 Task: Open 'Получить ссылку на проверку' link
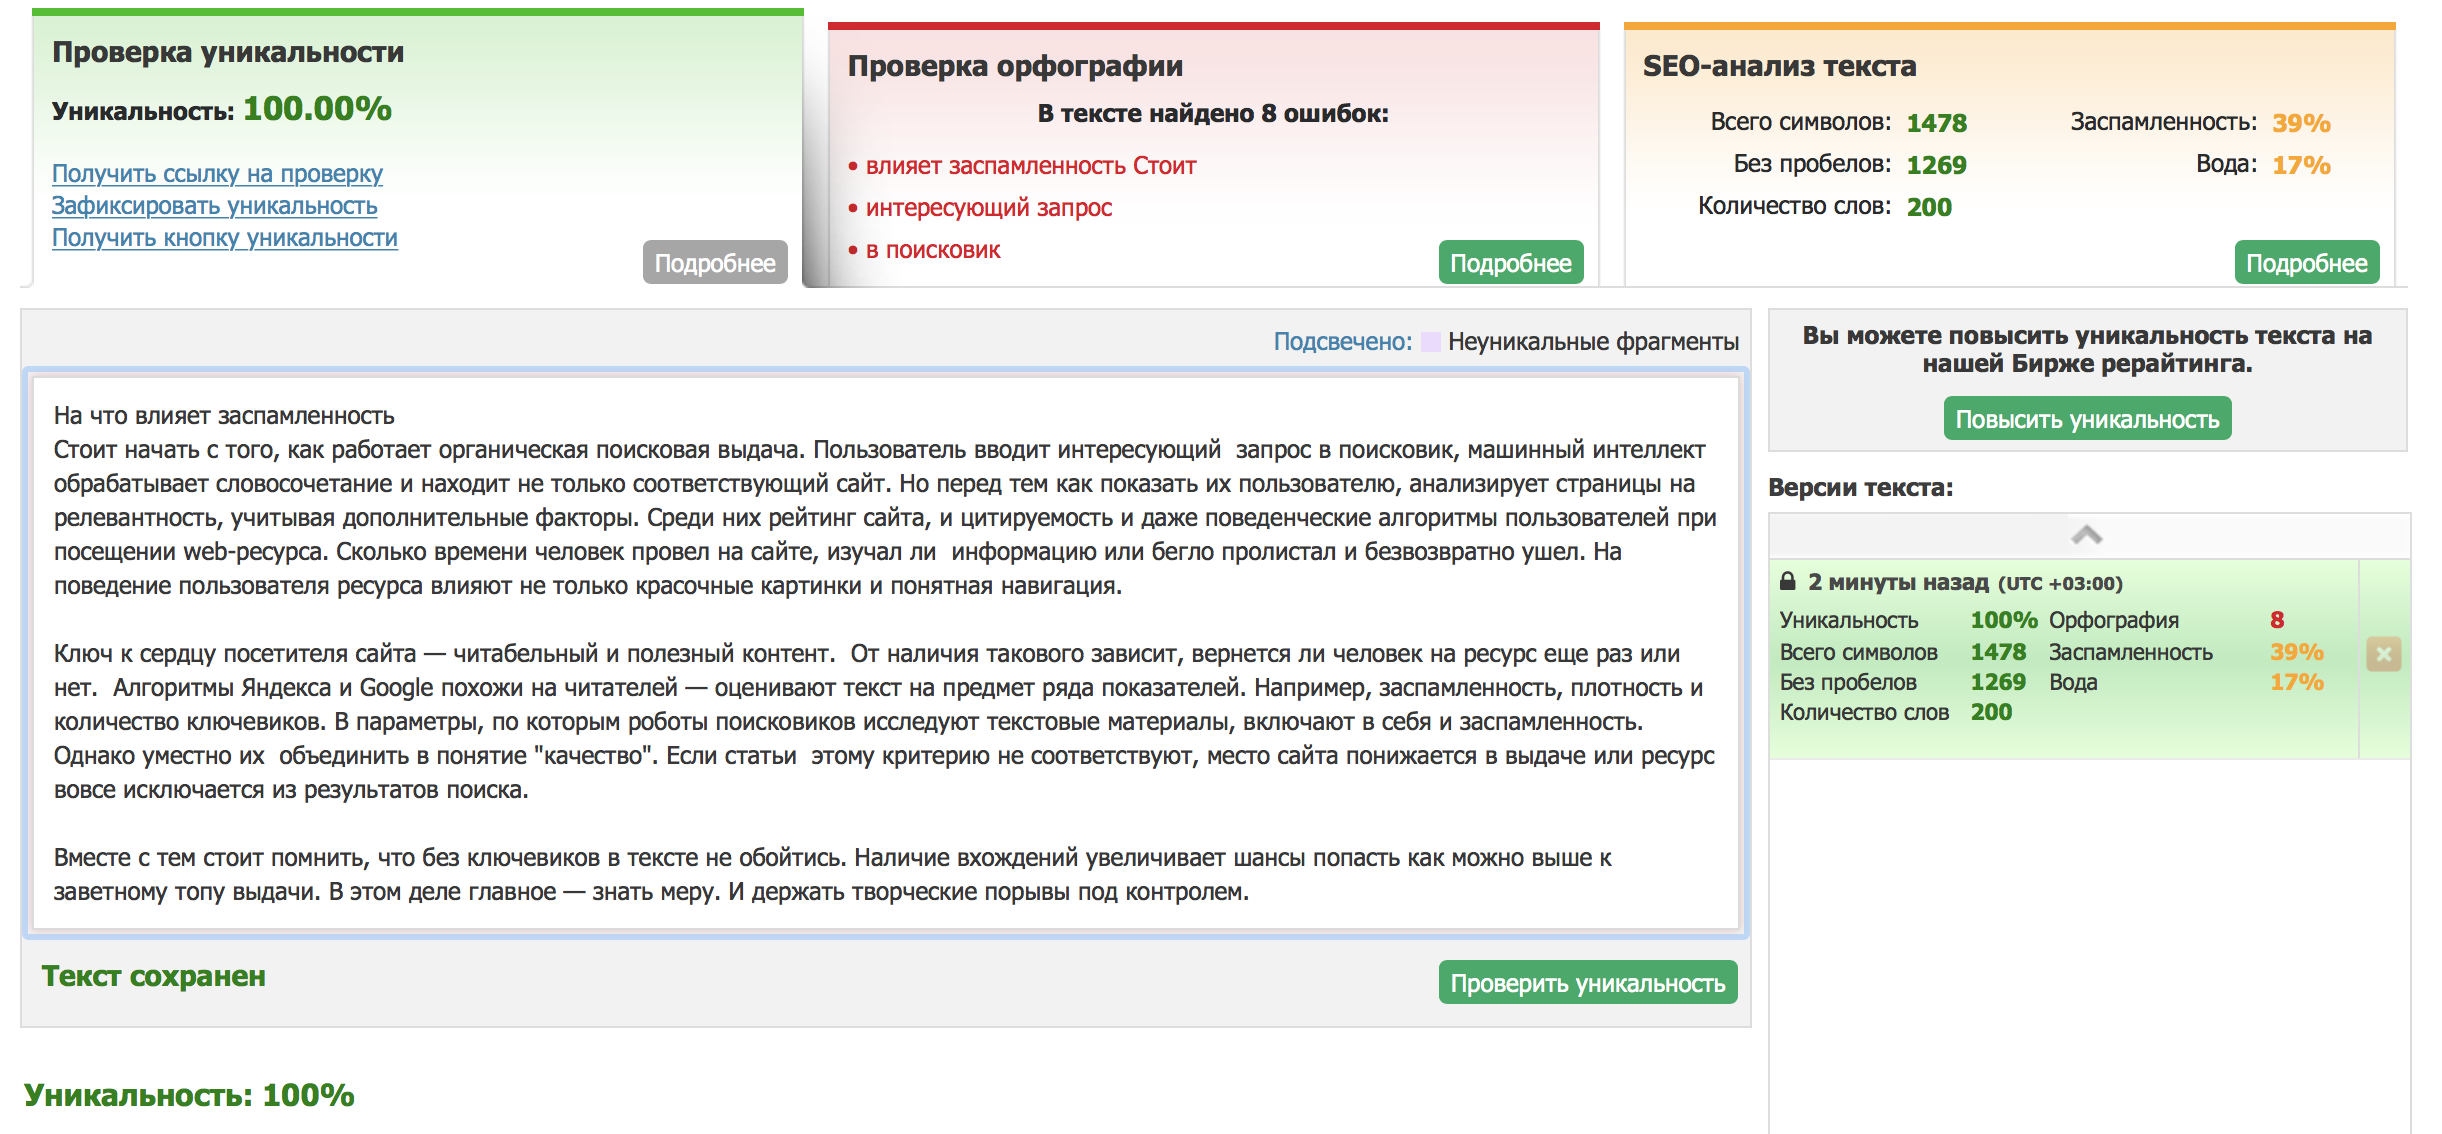pos(217,173)
